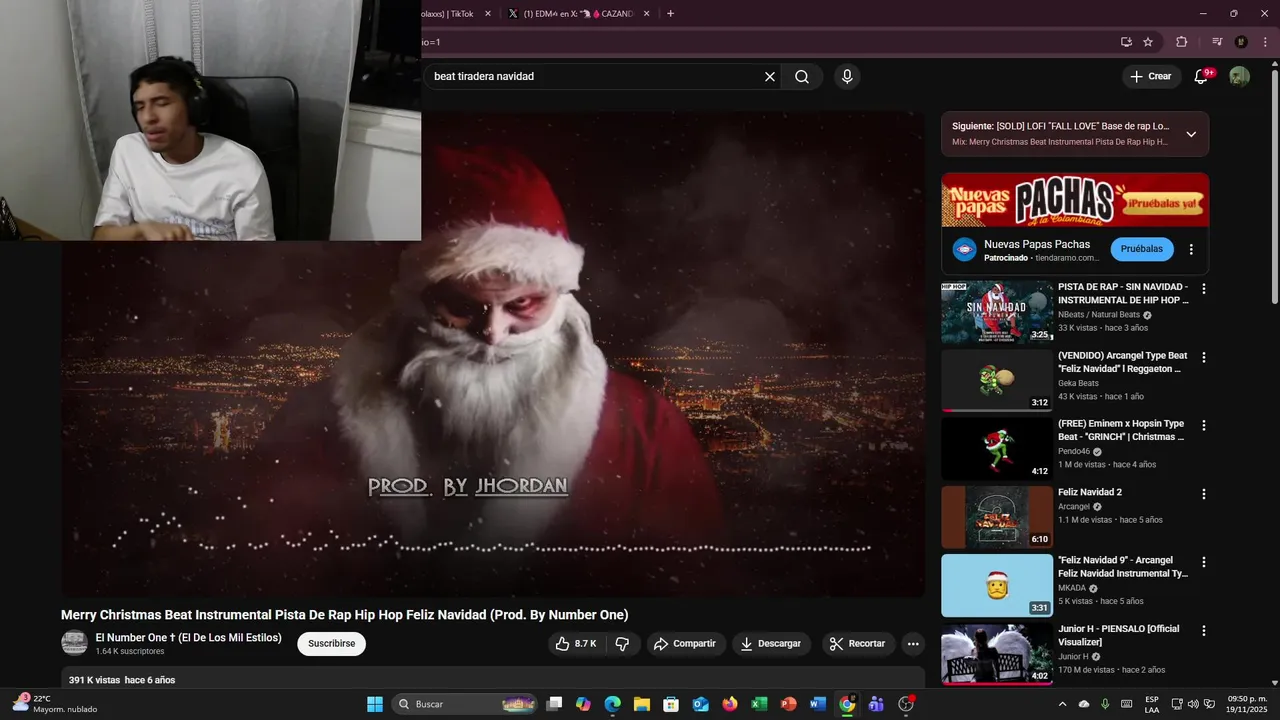Open the 09:50 p. m. clock calendar
Viewport: 1280px width, 720px height.
click(x=1247, y=704)
